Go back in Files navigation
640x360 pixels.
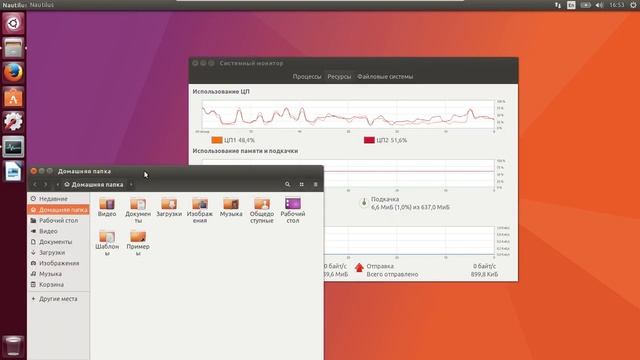coord(35,184)
